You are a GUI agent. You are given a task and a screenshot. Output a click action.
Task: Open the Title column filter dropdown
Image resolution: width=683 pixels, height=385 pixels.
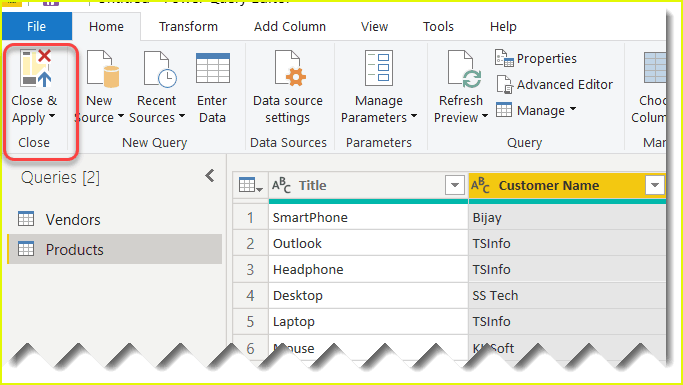click(455, 185)
